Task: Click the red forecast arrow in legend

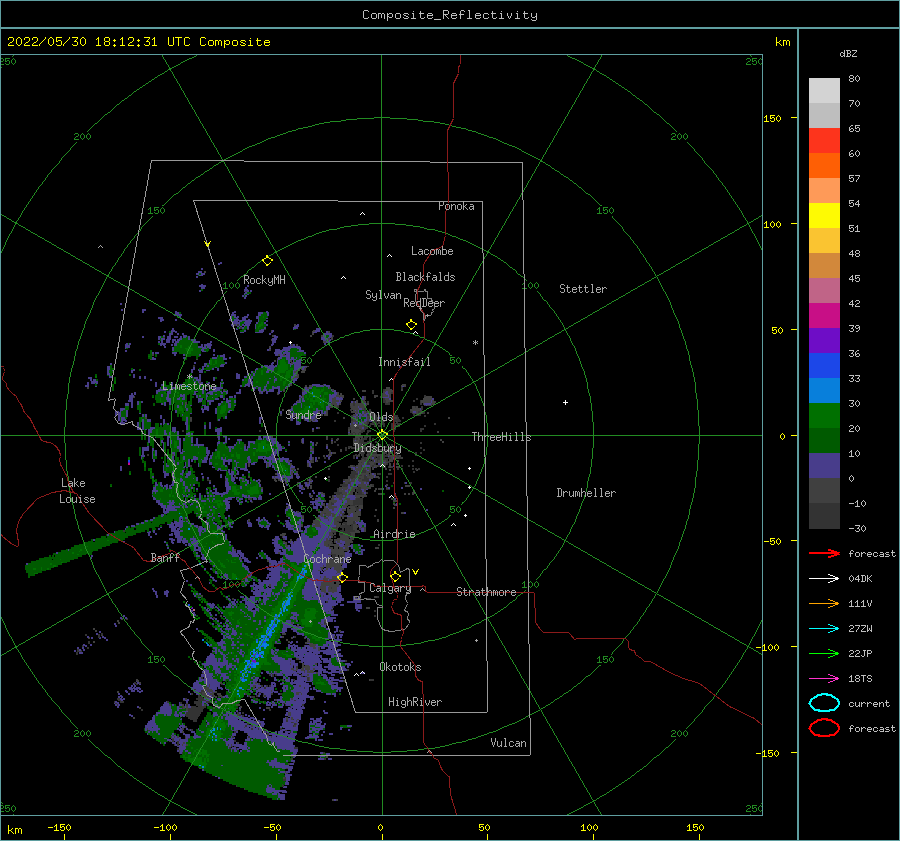Action: coord(824,553)
